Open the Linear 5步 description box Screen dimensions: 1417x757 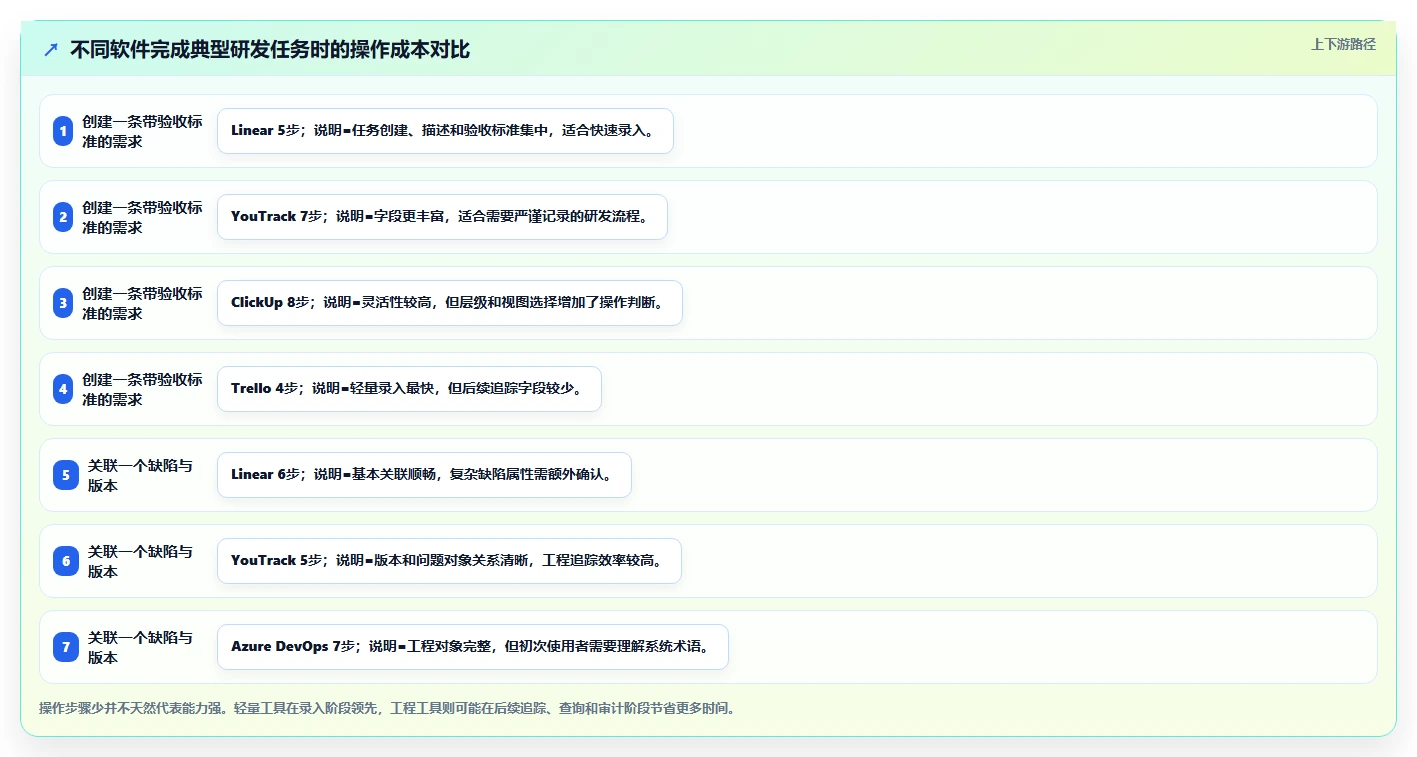point(445,131)
